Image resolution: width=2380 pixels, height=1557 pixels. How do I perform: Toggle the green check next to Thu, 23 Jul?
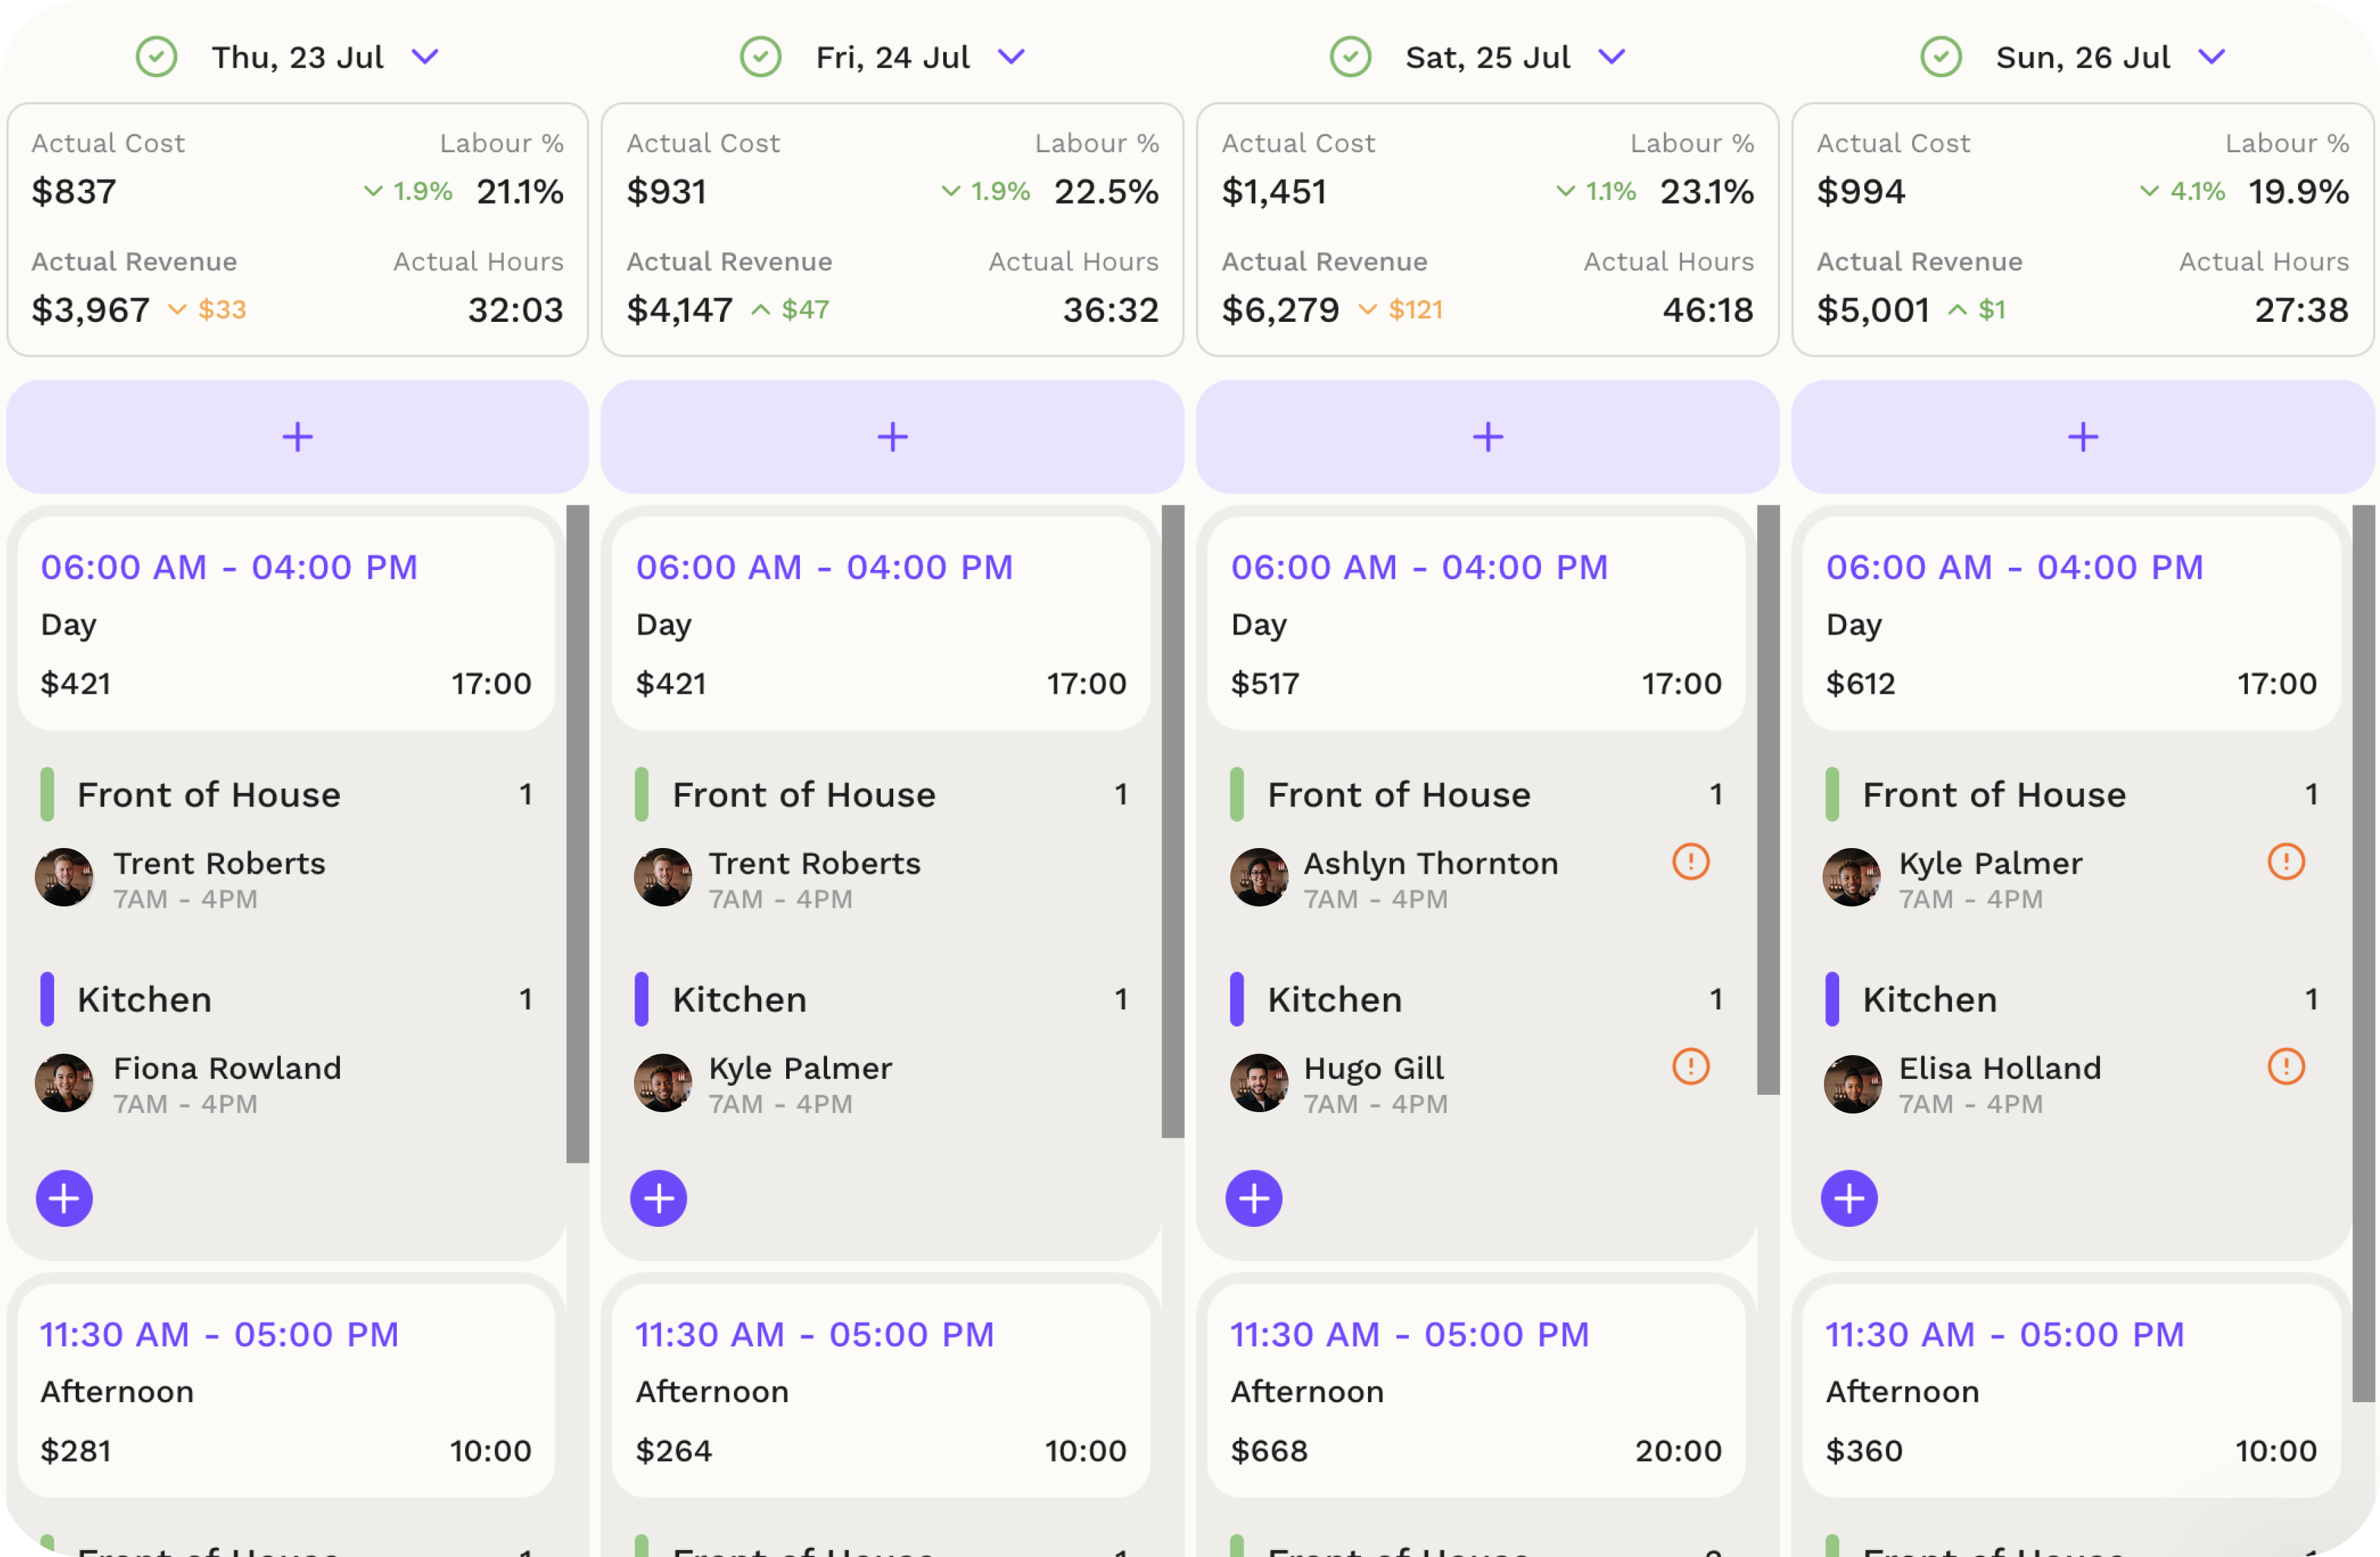[157, 57]
